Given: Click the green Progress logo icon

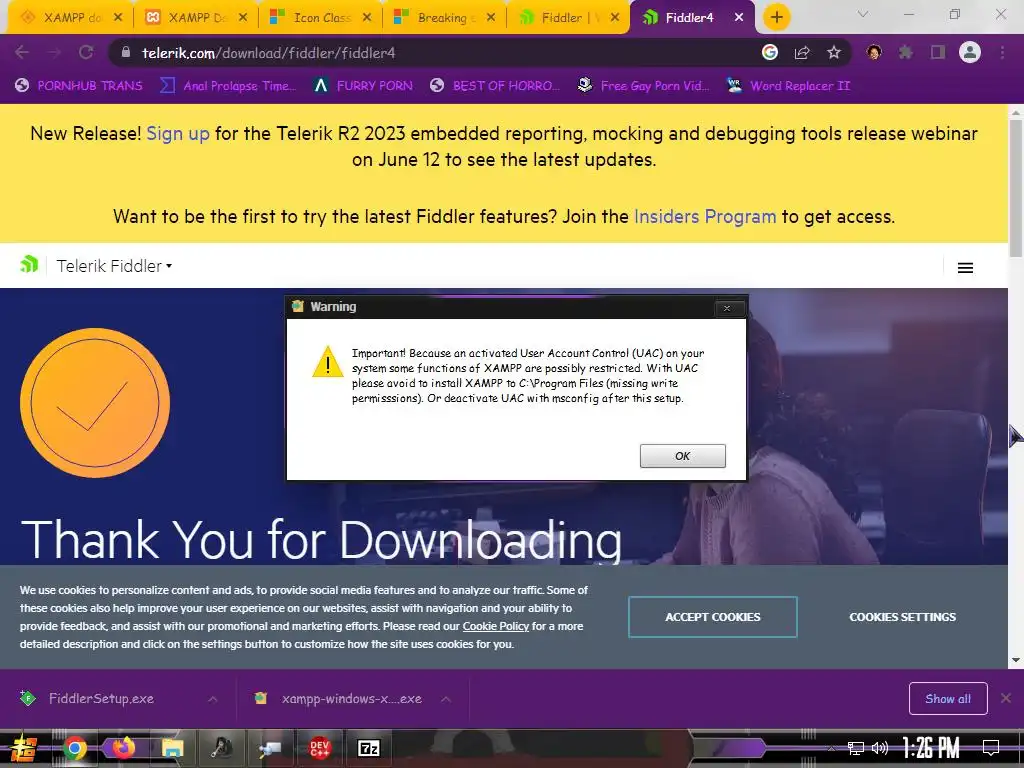Looking at the screenshot, I should [29, 264].
